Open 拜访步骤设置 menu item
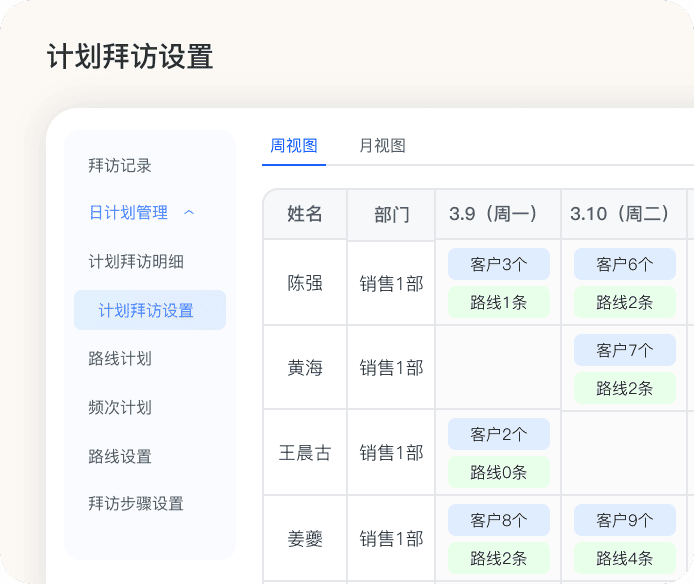The height and width of the screenshot is (584, 694). tap(136, 504)
